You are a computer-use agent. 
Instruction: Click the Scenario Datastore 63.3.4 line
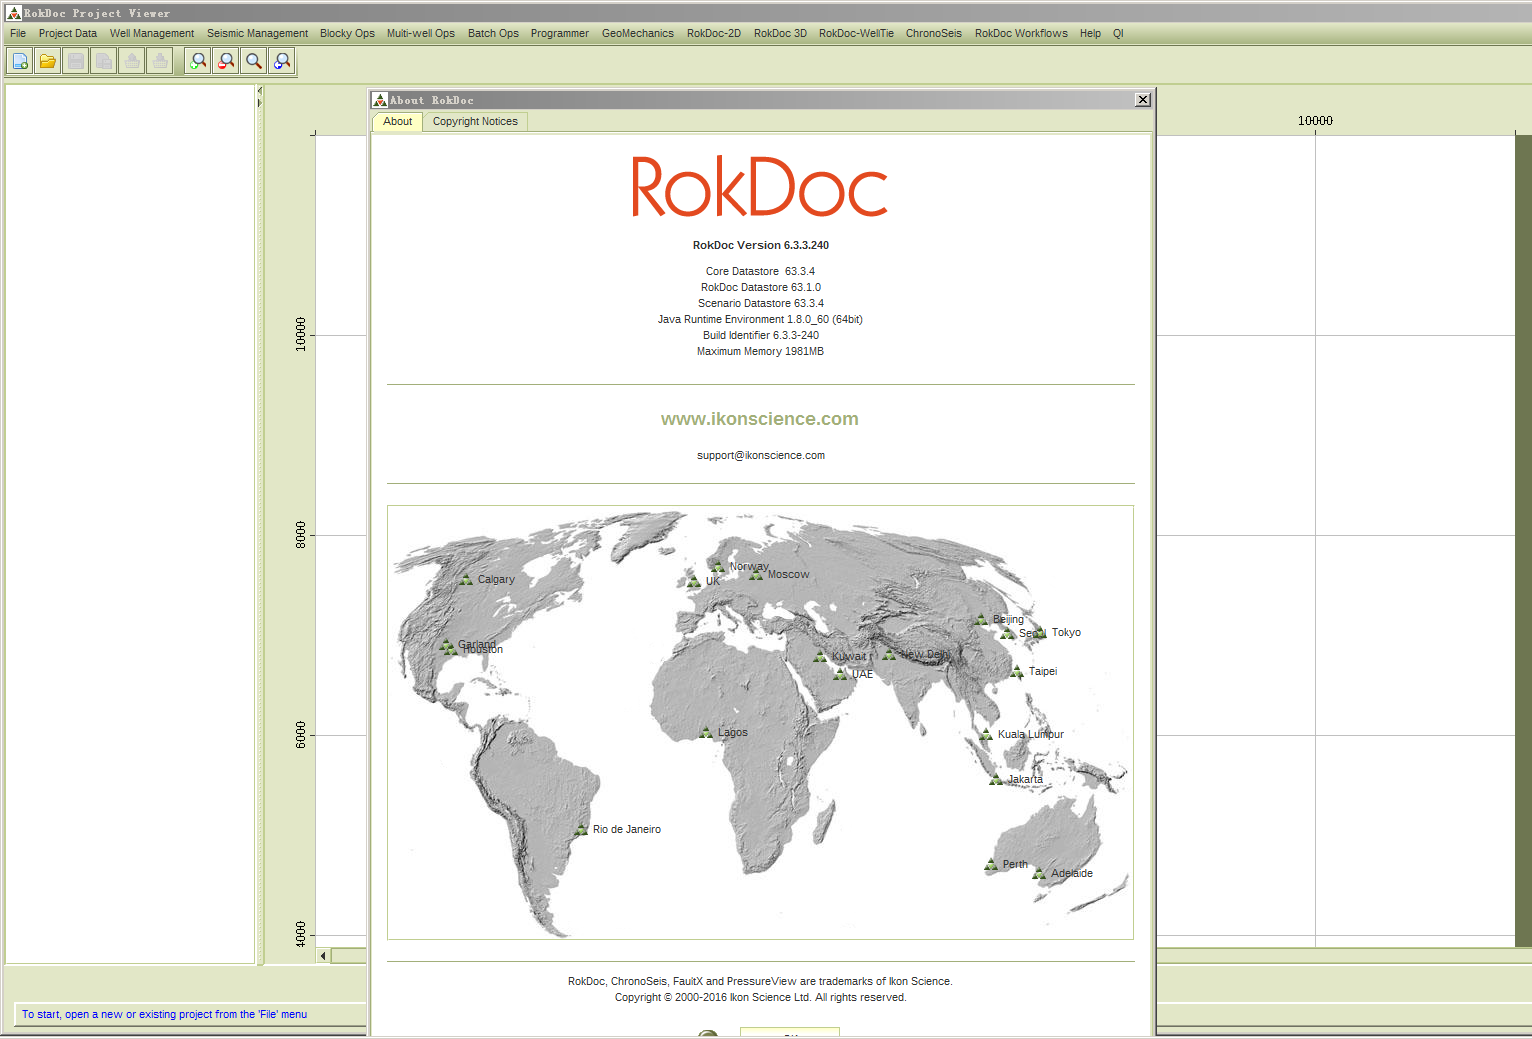[761, 303]
